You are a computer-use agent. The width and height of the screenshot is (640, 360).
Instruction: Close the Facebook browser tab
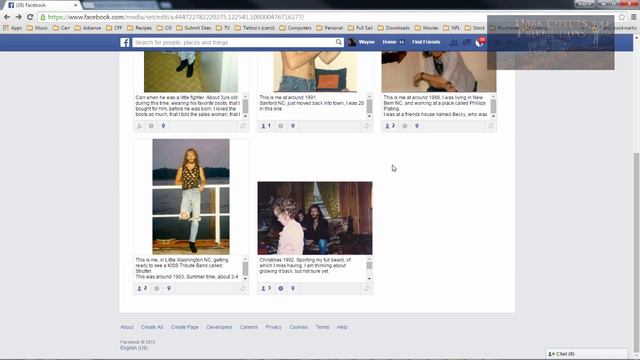pos(76,5)
